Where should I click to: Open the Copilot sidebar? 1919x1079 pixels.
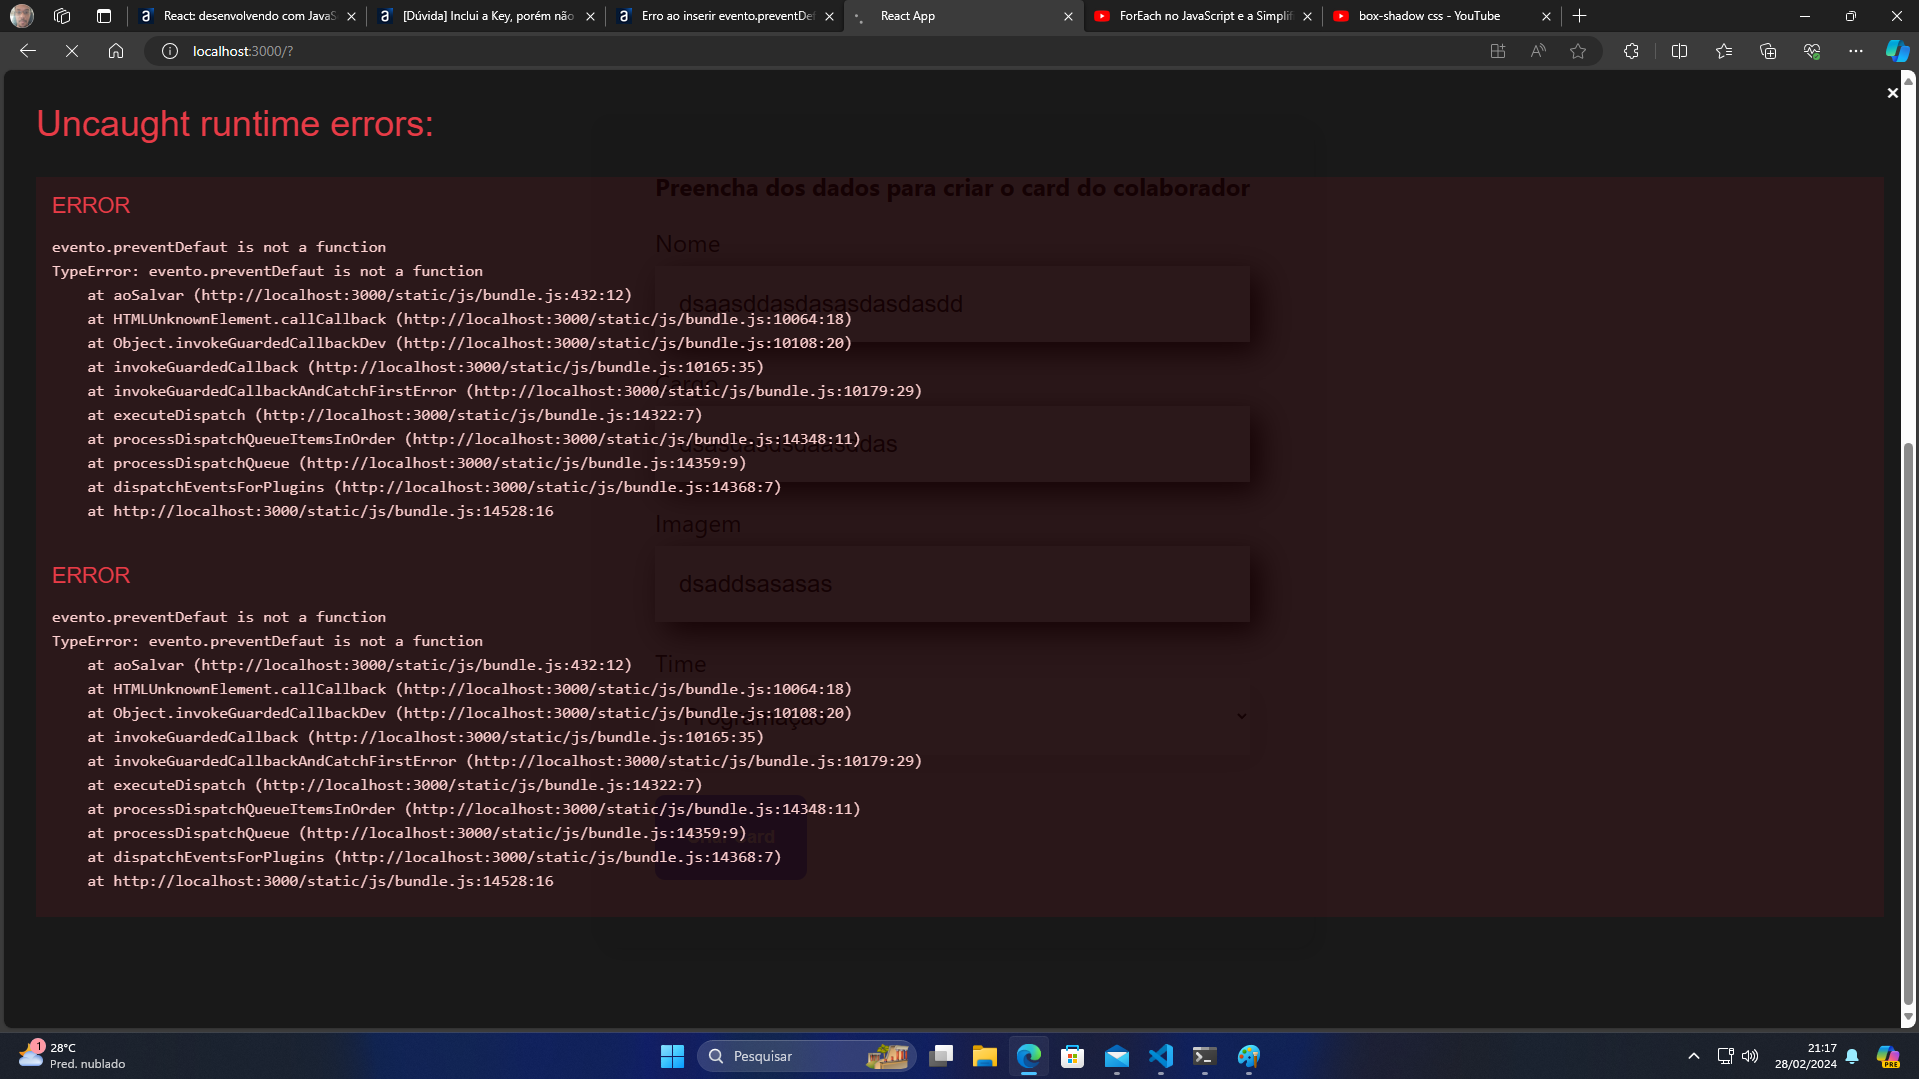click(1897, 51)
